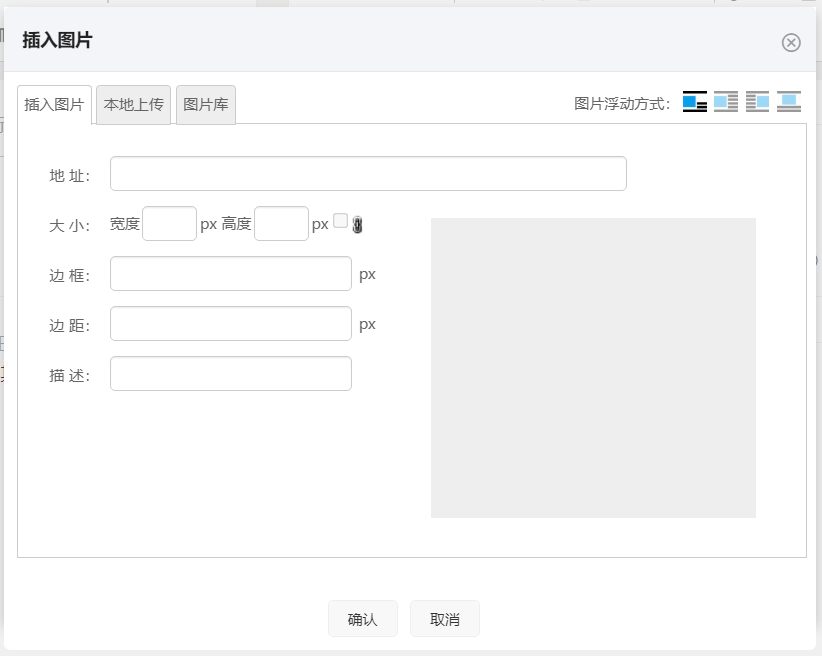
Task: Switch to the 插入图片 tab
Action: click(x=54, y=105)
